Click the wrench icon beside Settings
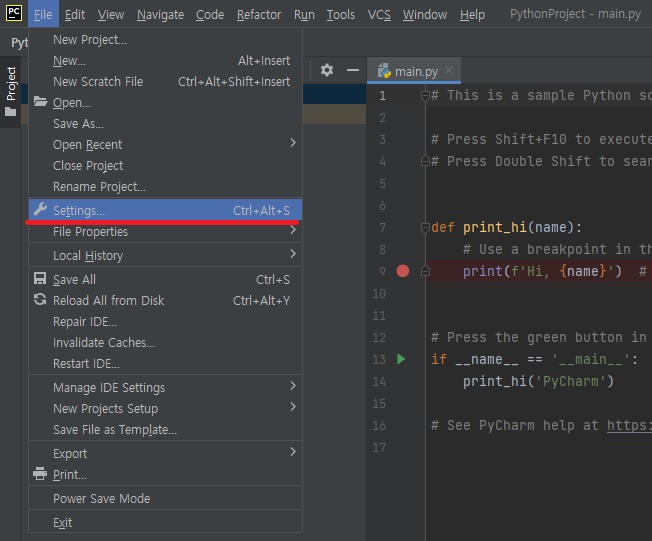 [x=40, y=209]
